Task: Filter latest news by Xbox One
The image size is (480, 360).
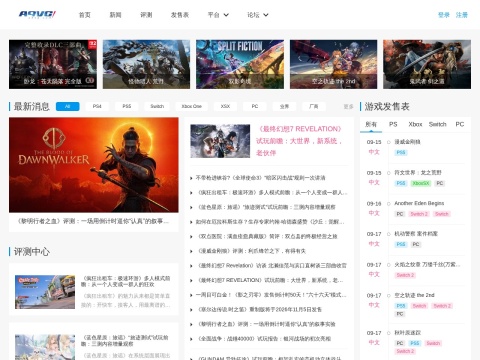Action: coord(192,106)
